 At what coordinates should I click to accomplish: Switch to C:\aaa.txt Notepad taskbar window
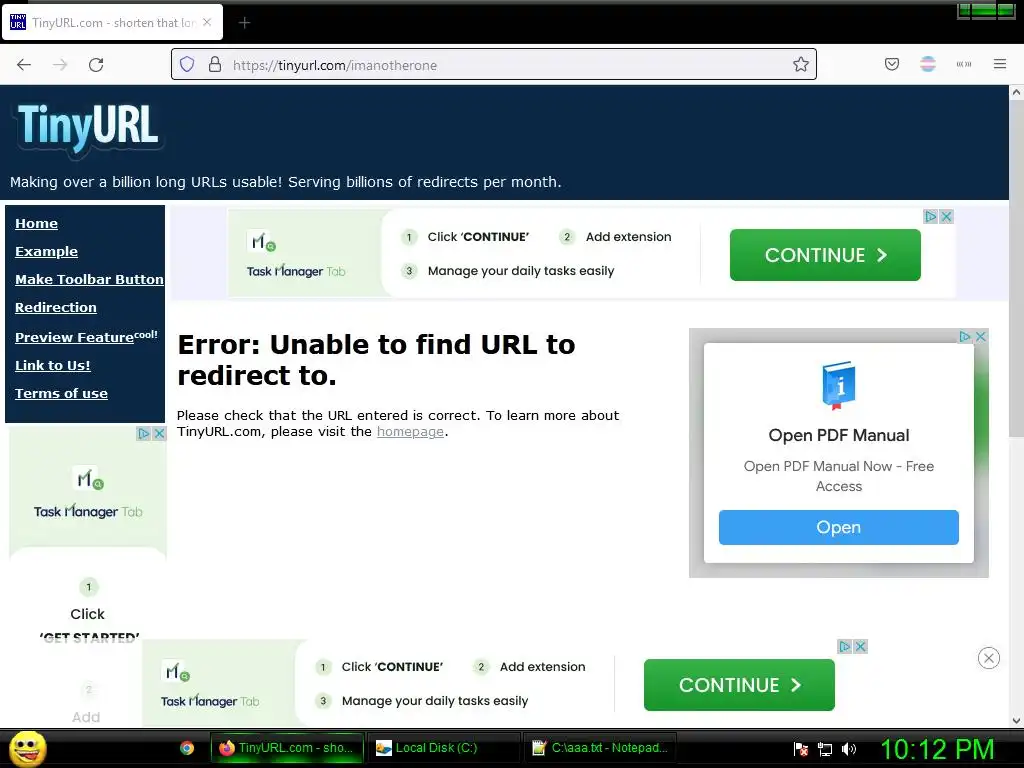600,748
